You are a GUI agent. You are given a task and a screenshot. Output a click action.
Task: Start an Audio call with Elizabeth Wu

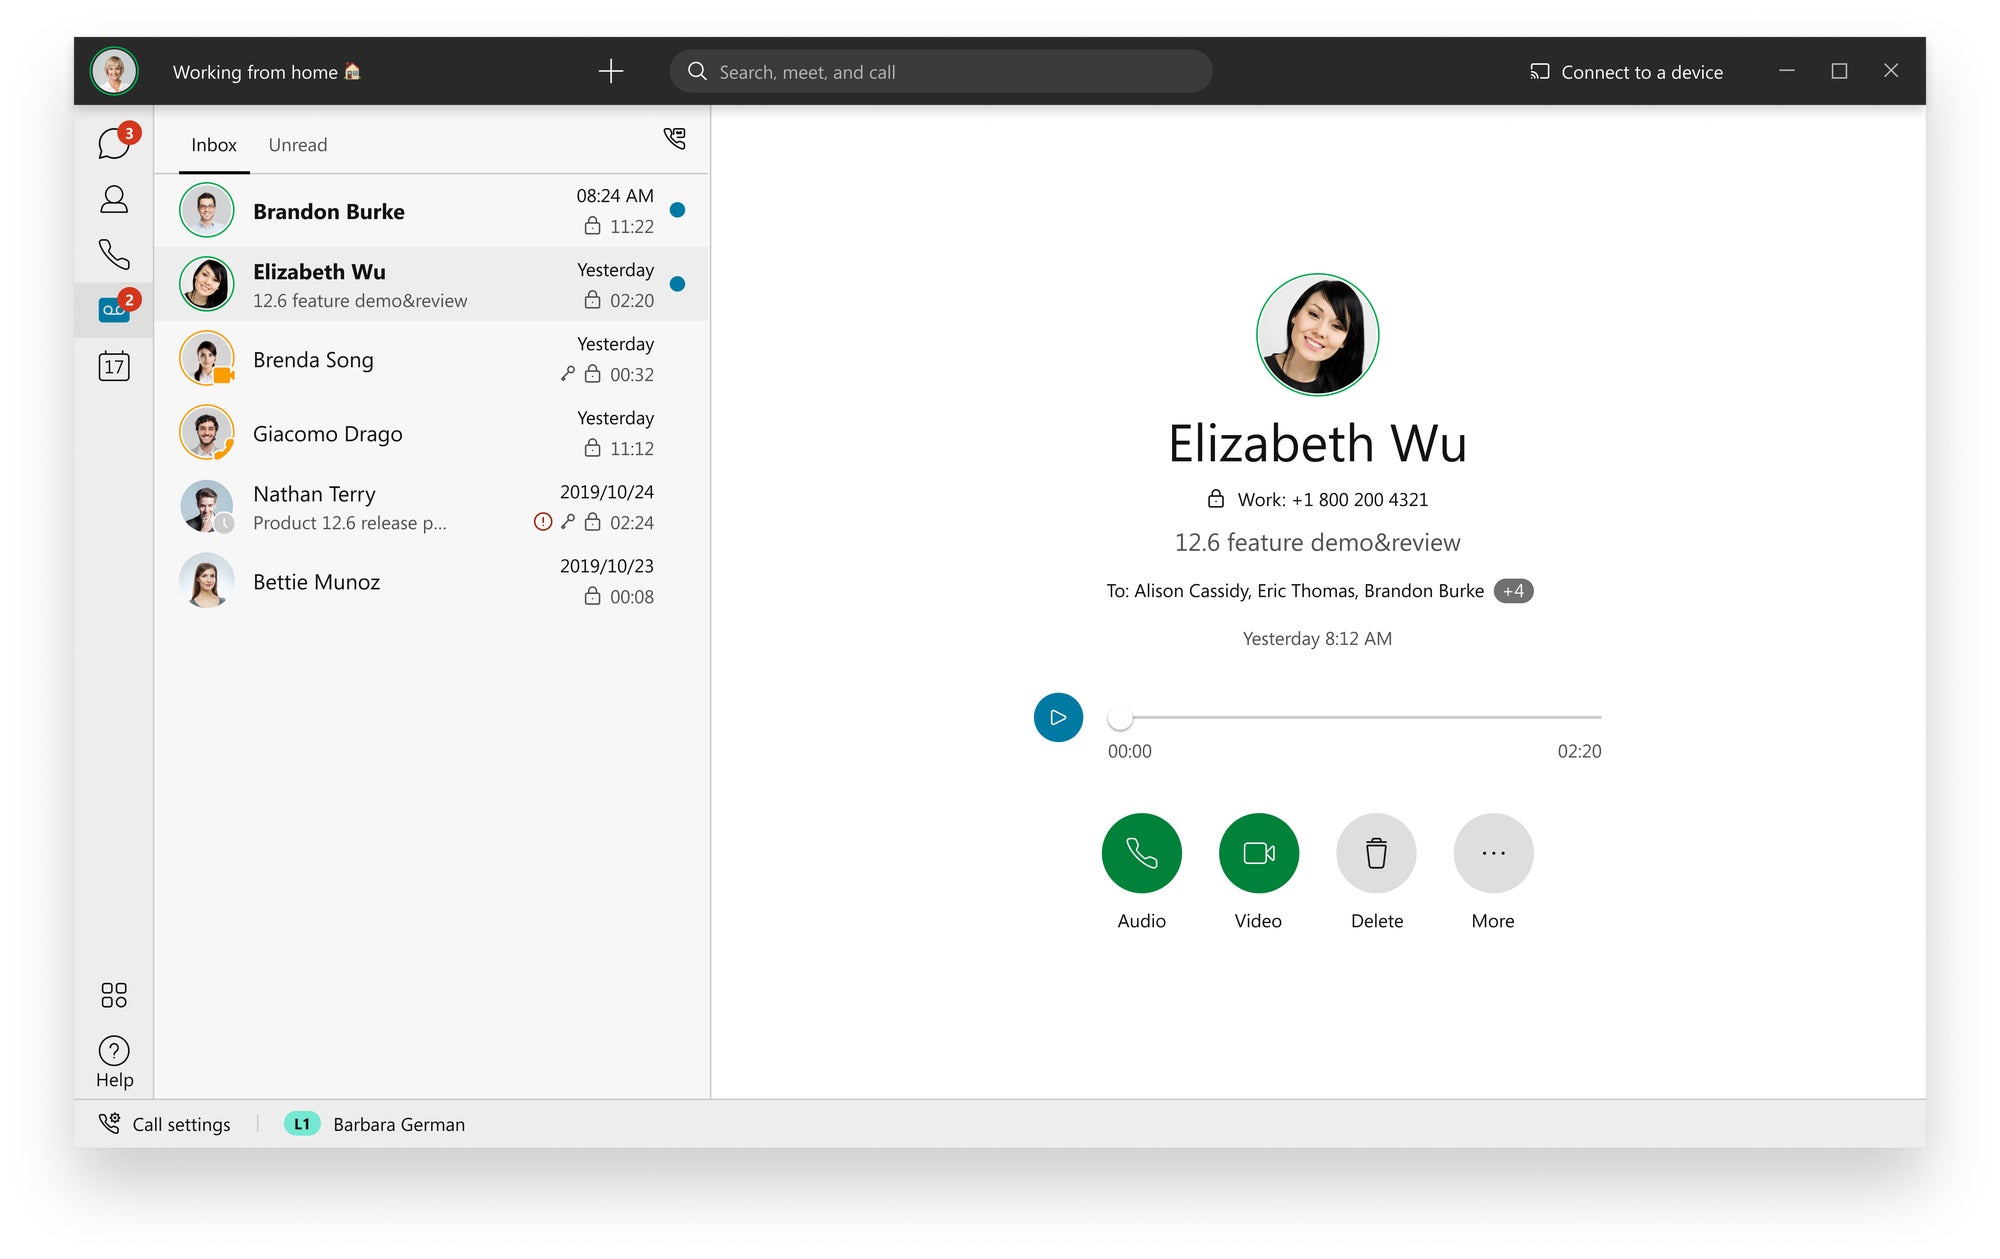(x=1141, y=853)
